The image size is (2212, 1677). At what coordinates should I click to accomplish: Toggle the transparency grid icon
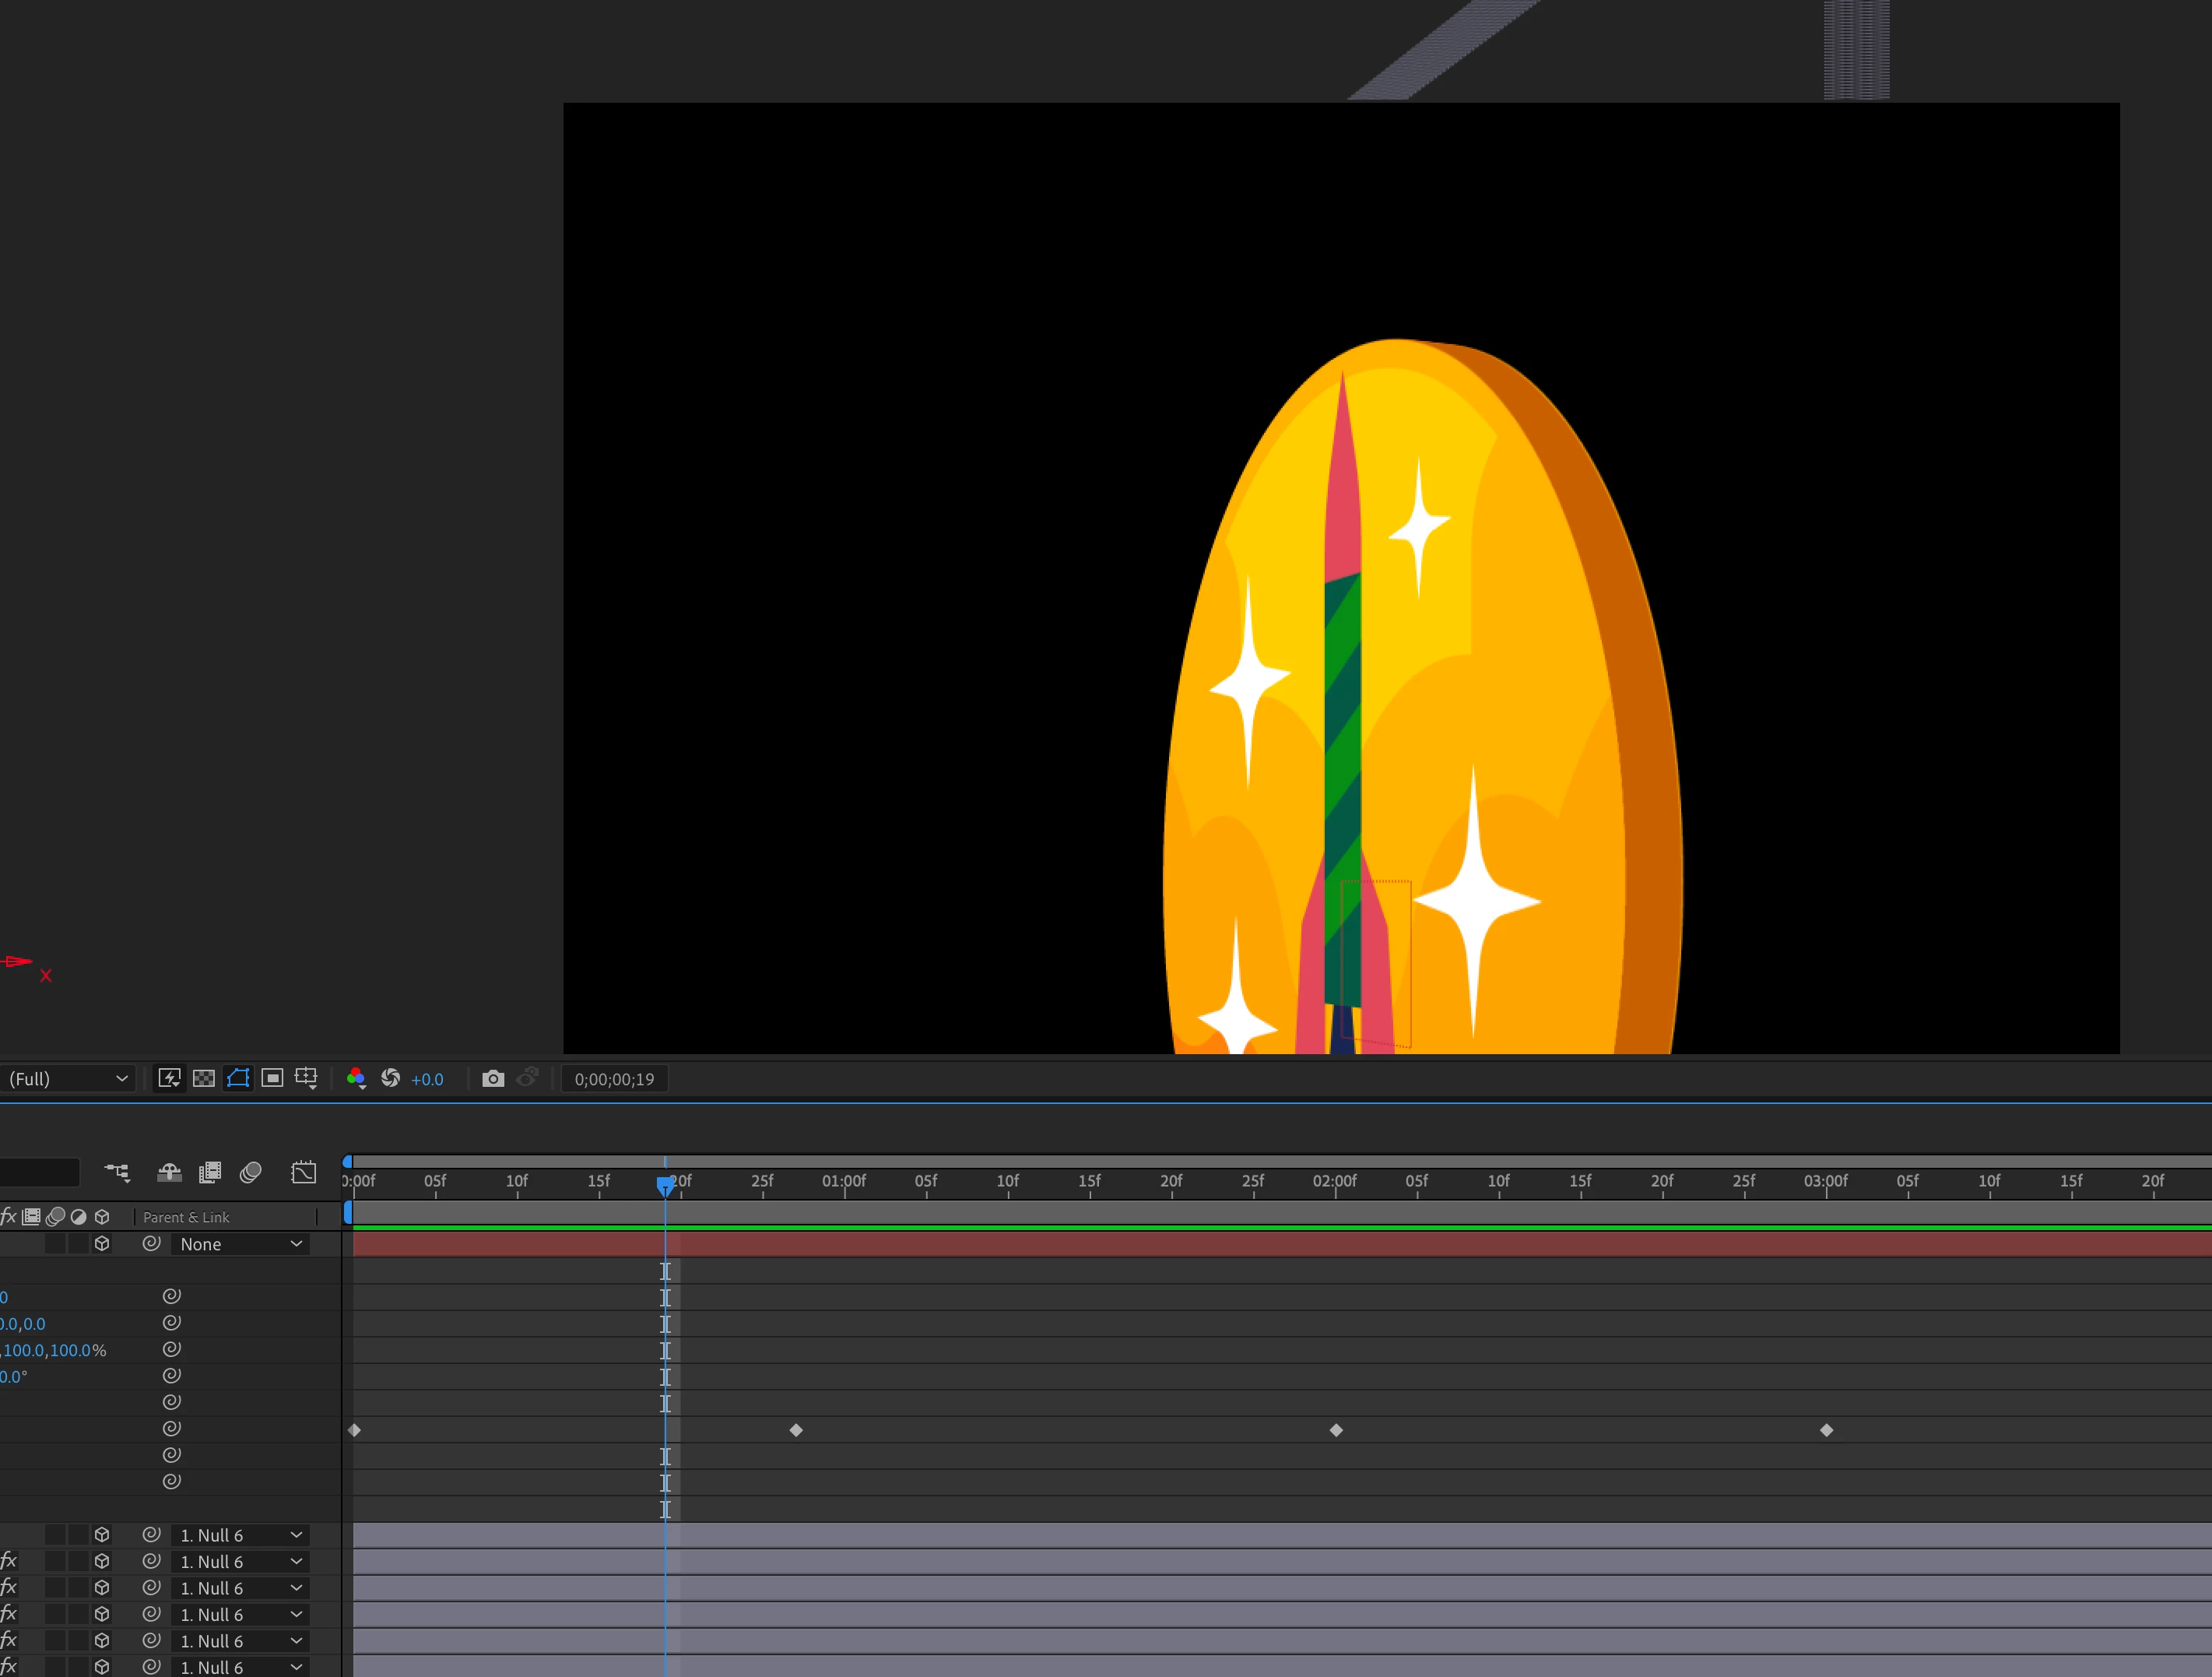click(x=204, y=1078)
